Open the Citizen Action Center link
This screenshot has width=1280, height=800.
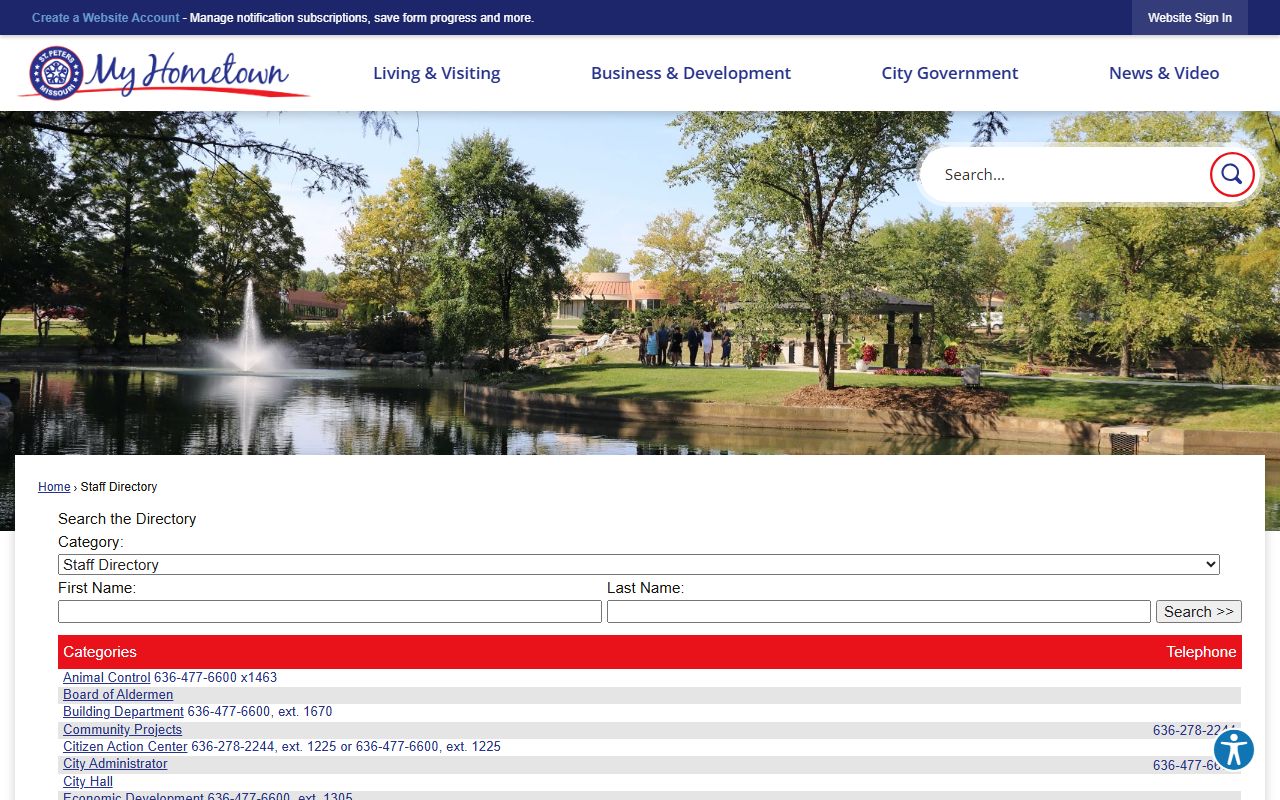click(125, 746)
